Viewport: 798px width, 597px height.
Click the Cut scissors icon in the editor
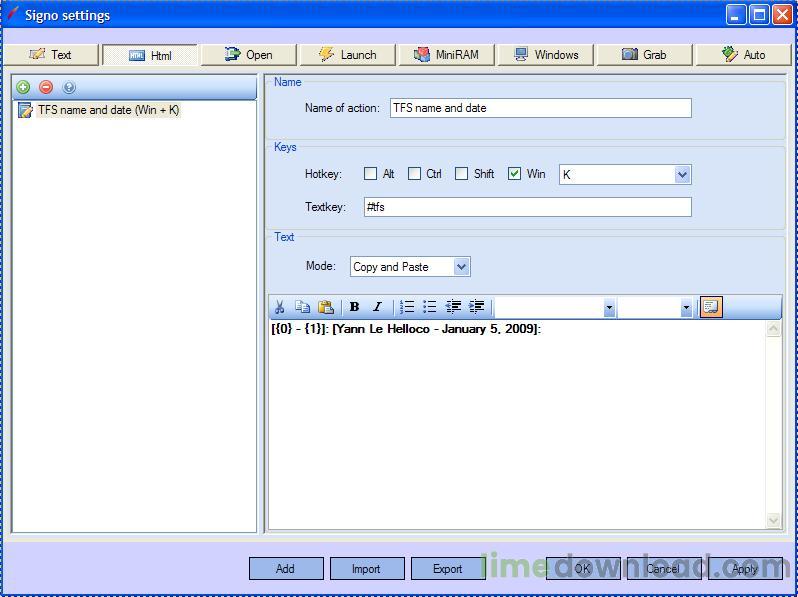(279, 307)
